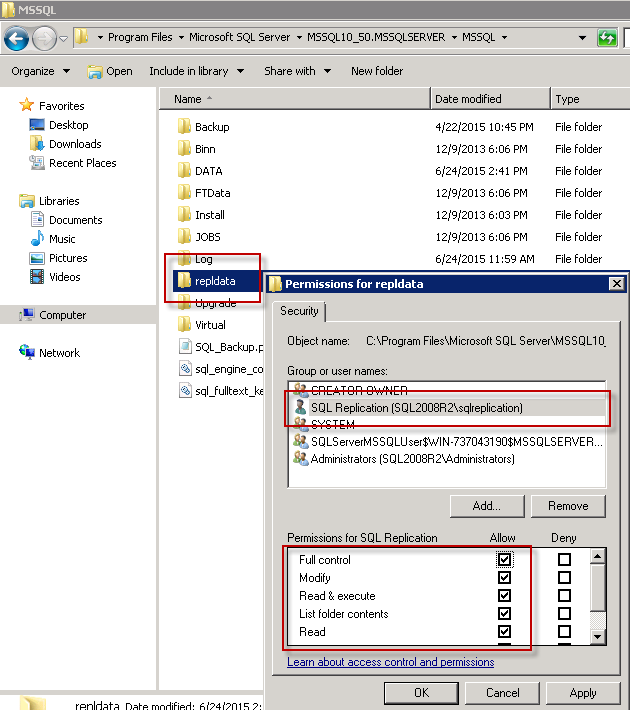Toggle Allow checkbox for Read & execute
Viewport: 630px width, 710px height.
click(504, 595)
